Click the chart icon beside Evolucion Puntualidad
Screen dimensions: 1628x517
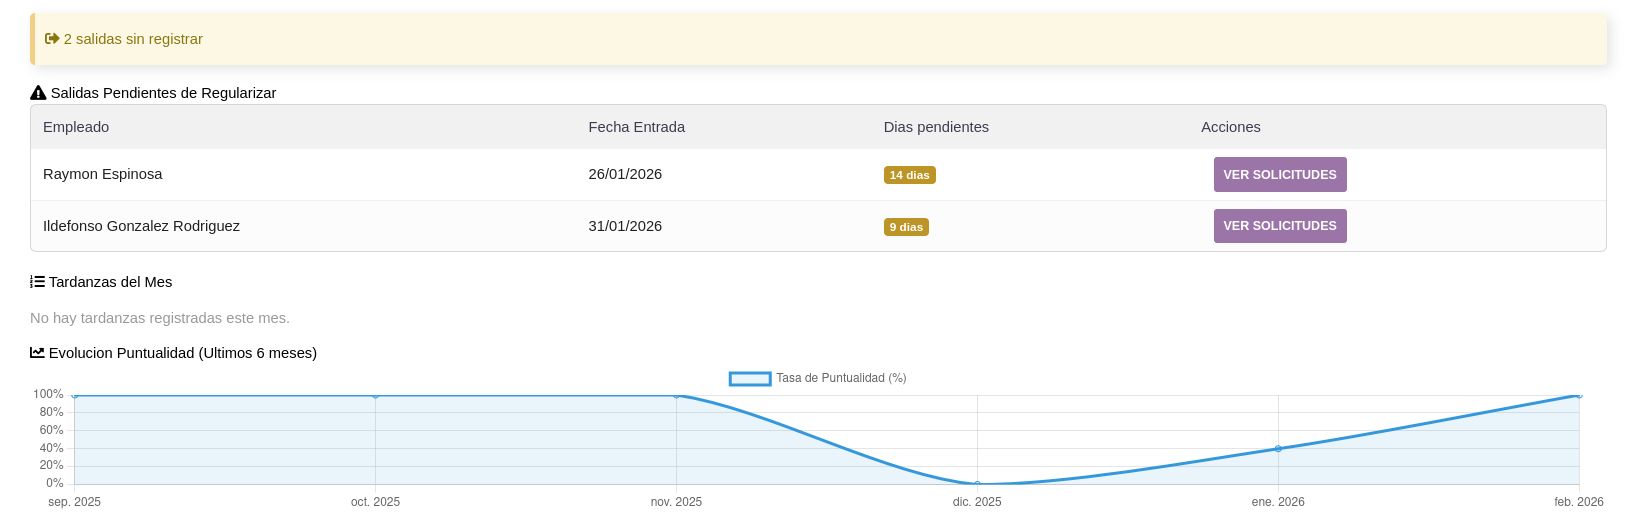click(37, 353)
